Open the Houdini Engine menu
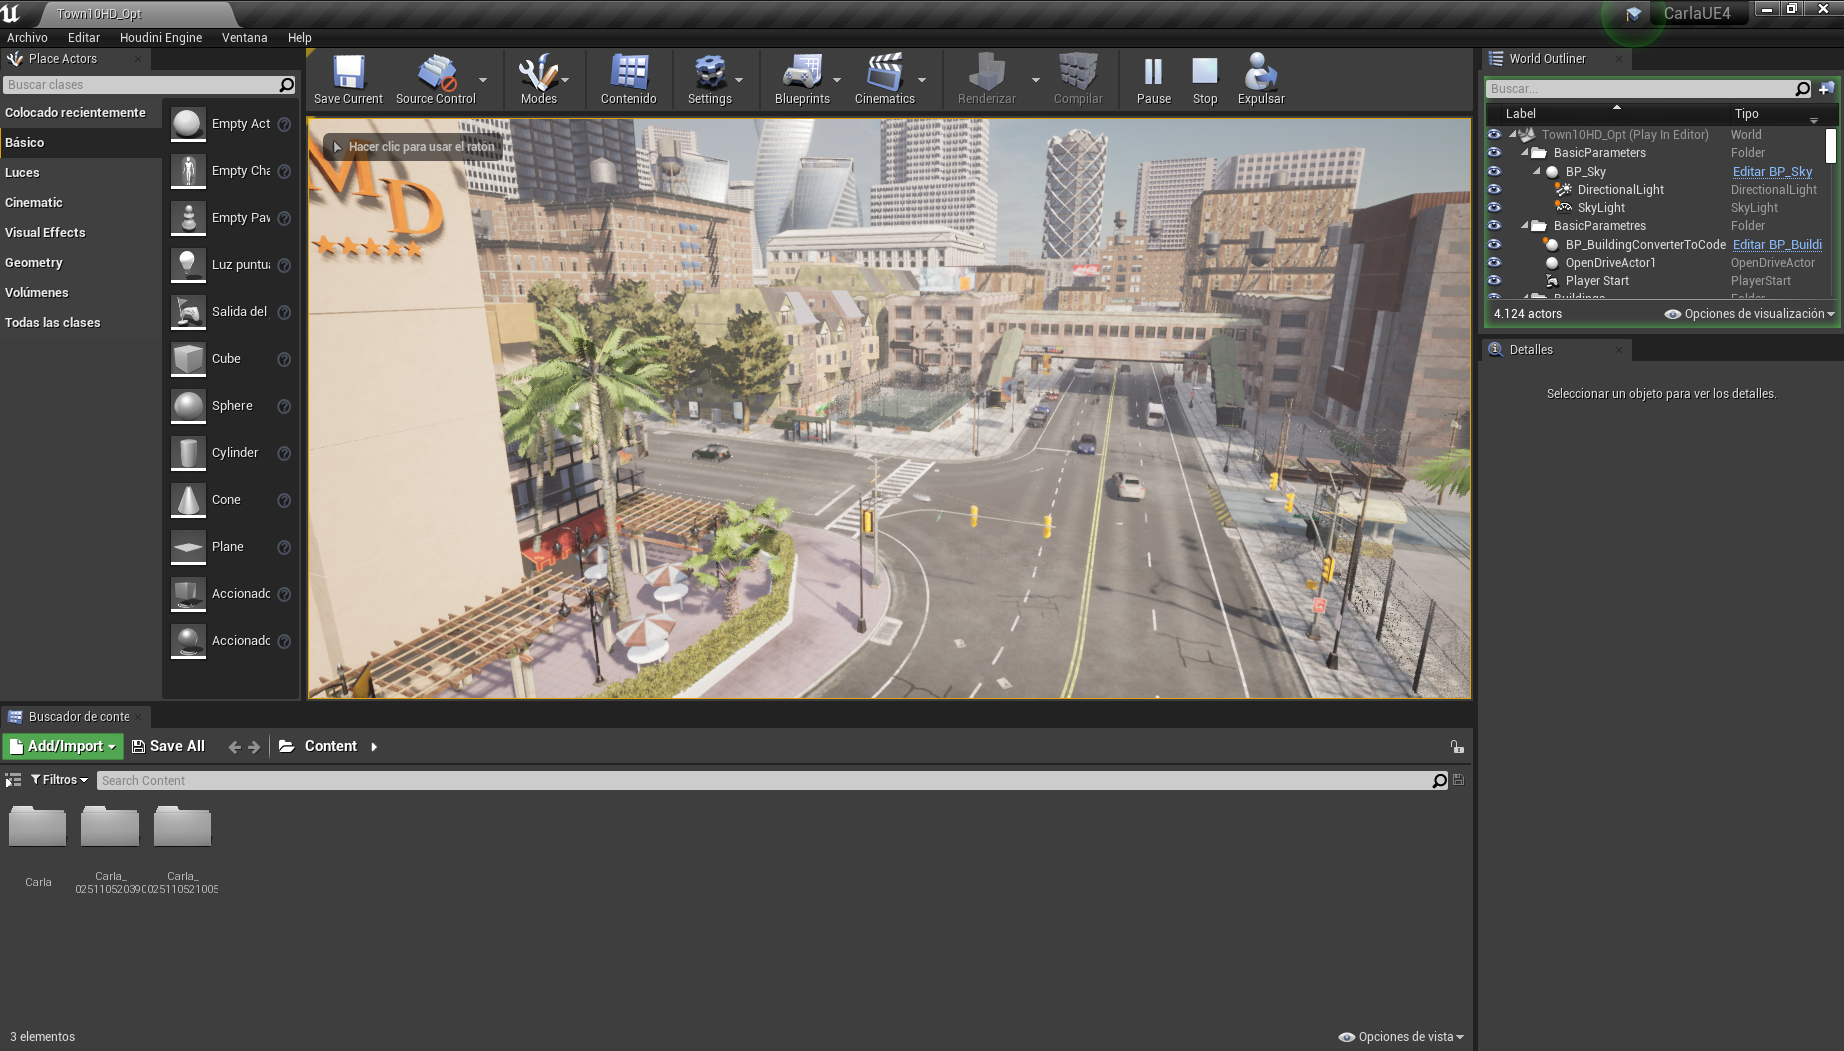1844x1051 pixels. [160, 38]
